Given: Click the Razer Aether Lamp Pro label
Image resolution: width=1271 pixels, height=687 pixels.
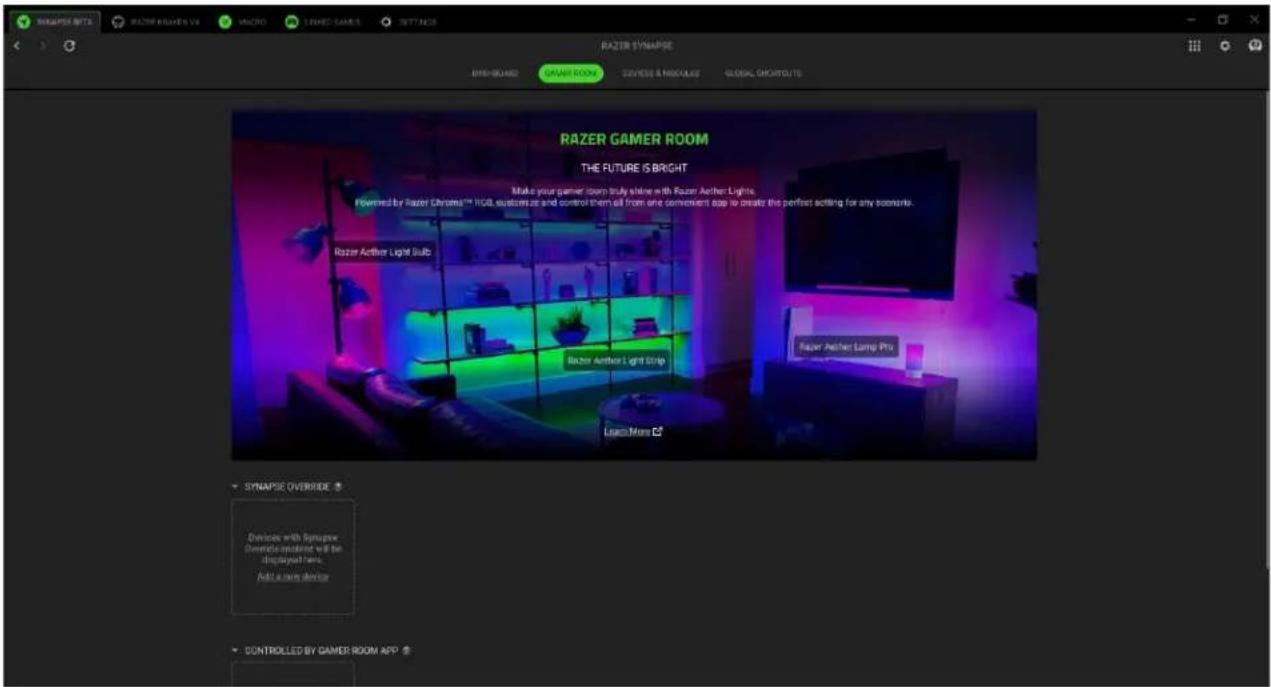Looking at the screenshot, I should coord(845,346).
